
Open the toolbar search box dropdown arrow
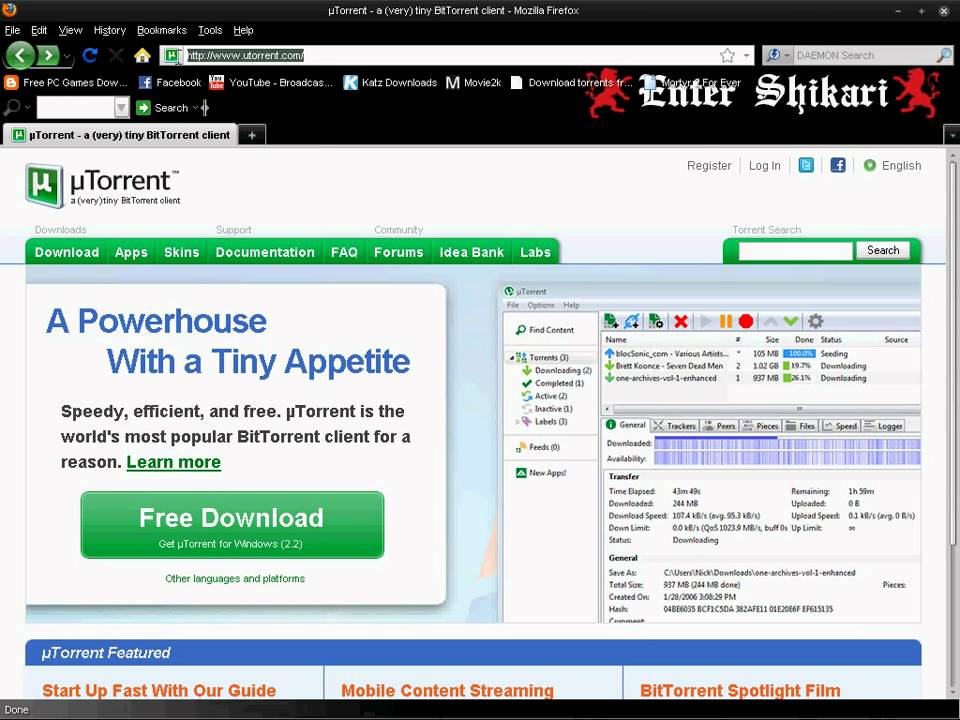(122, 108)
